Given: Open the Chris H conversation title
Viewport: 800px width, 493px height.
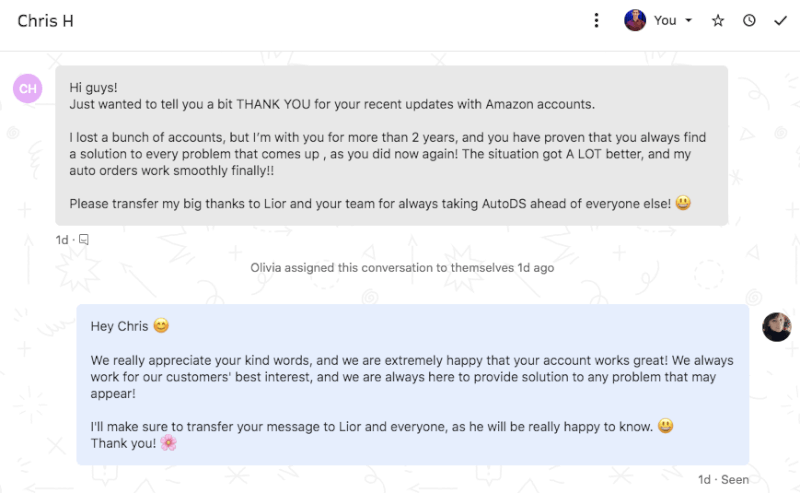Looking at the screenshot, I should [x=45, y=21].
